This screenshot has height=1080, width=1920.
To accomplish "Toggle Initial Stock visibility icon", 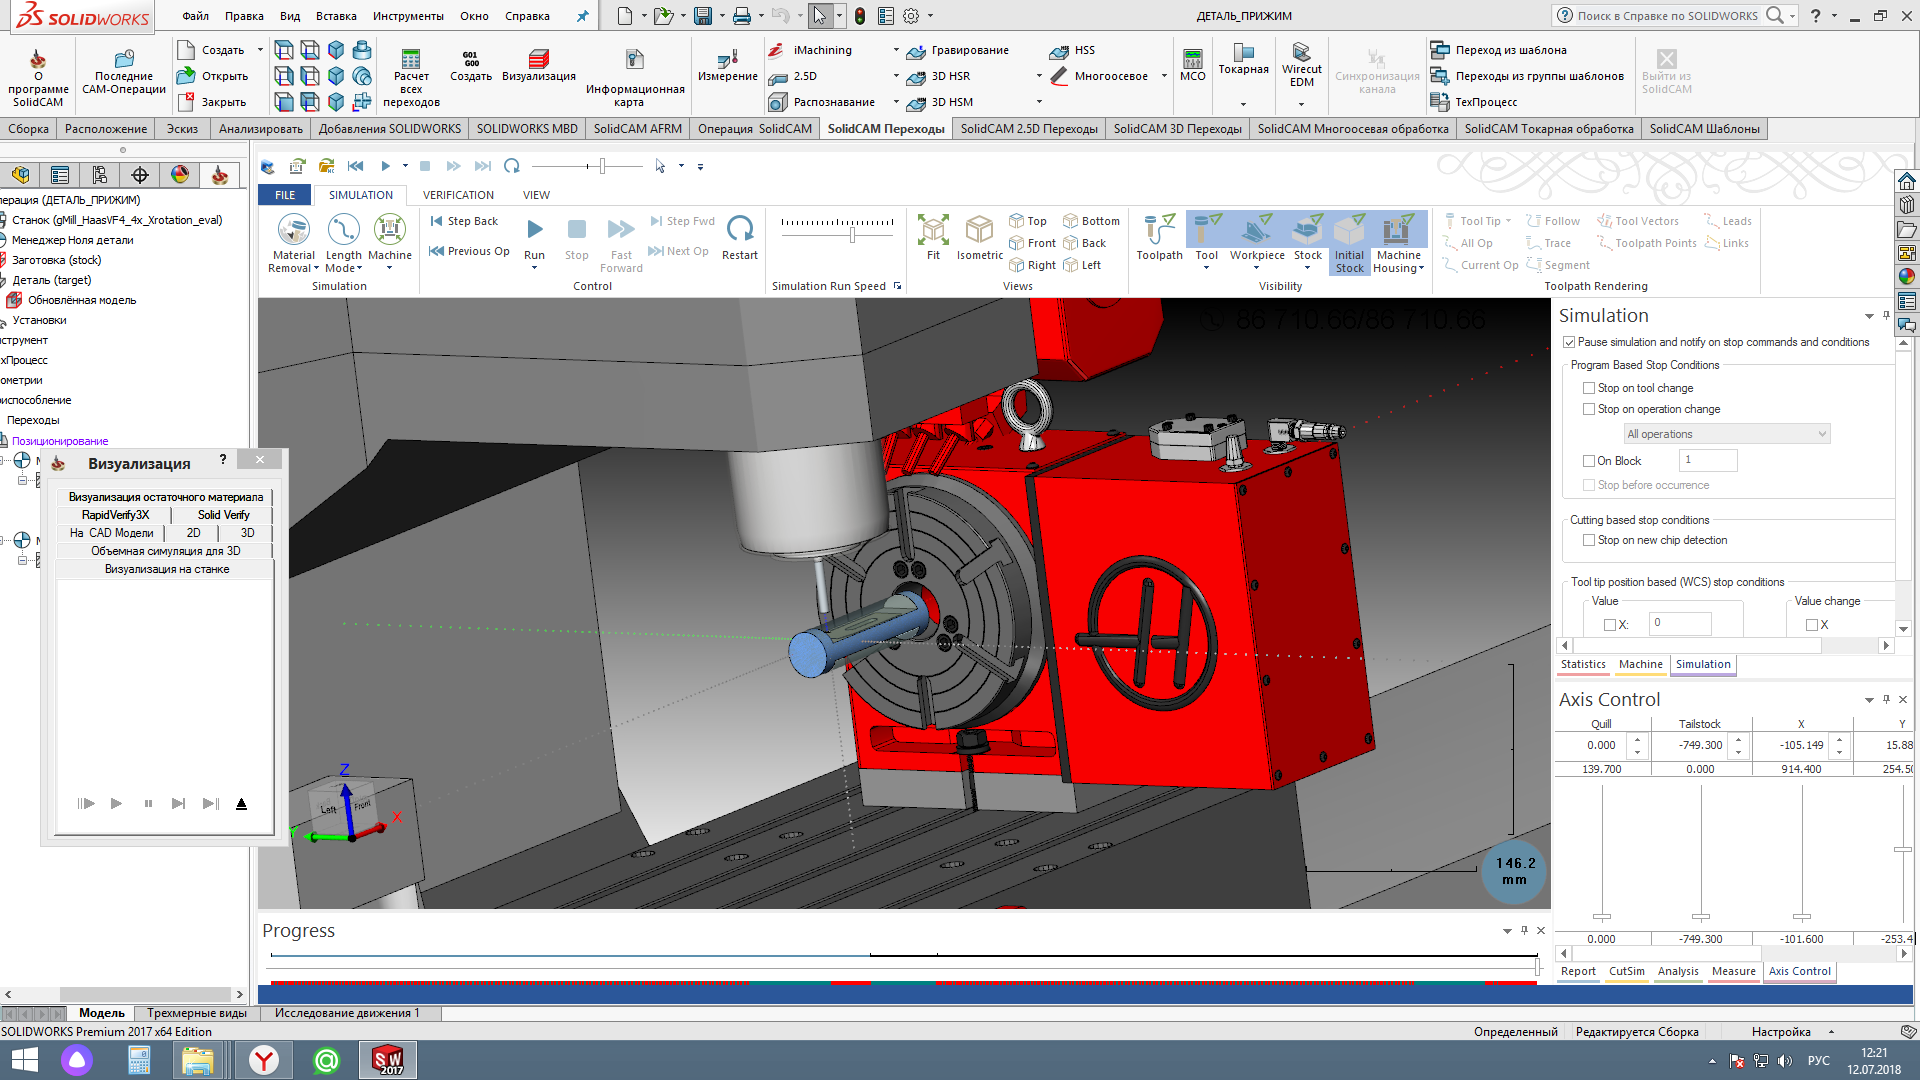I will click(1349, 231).
